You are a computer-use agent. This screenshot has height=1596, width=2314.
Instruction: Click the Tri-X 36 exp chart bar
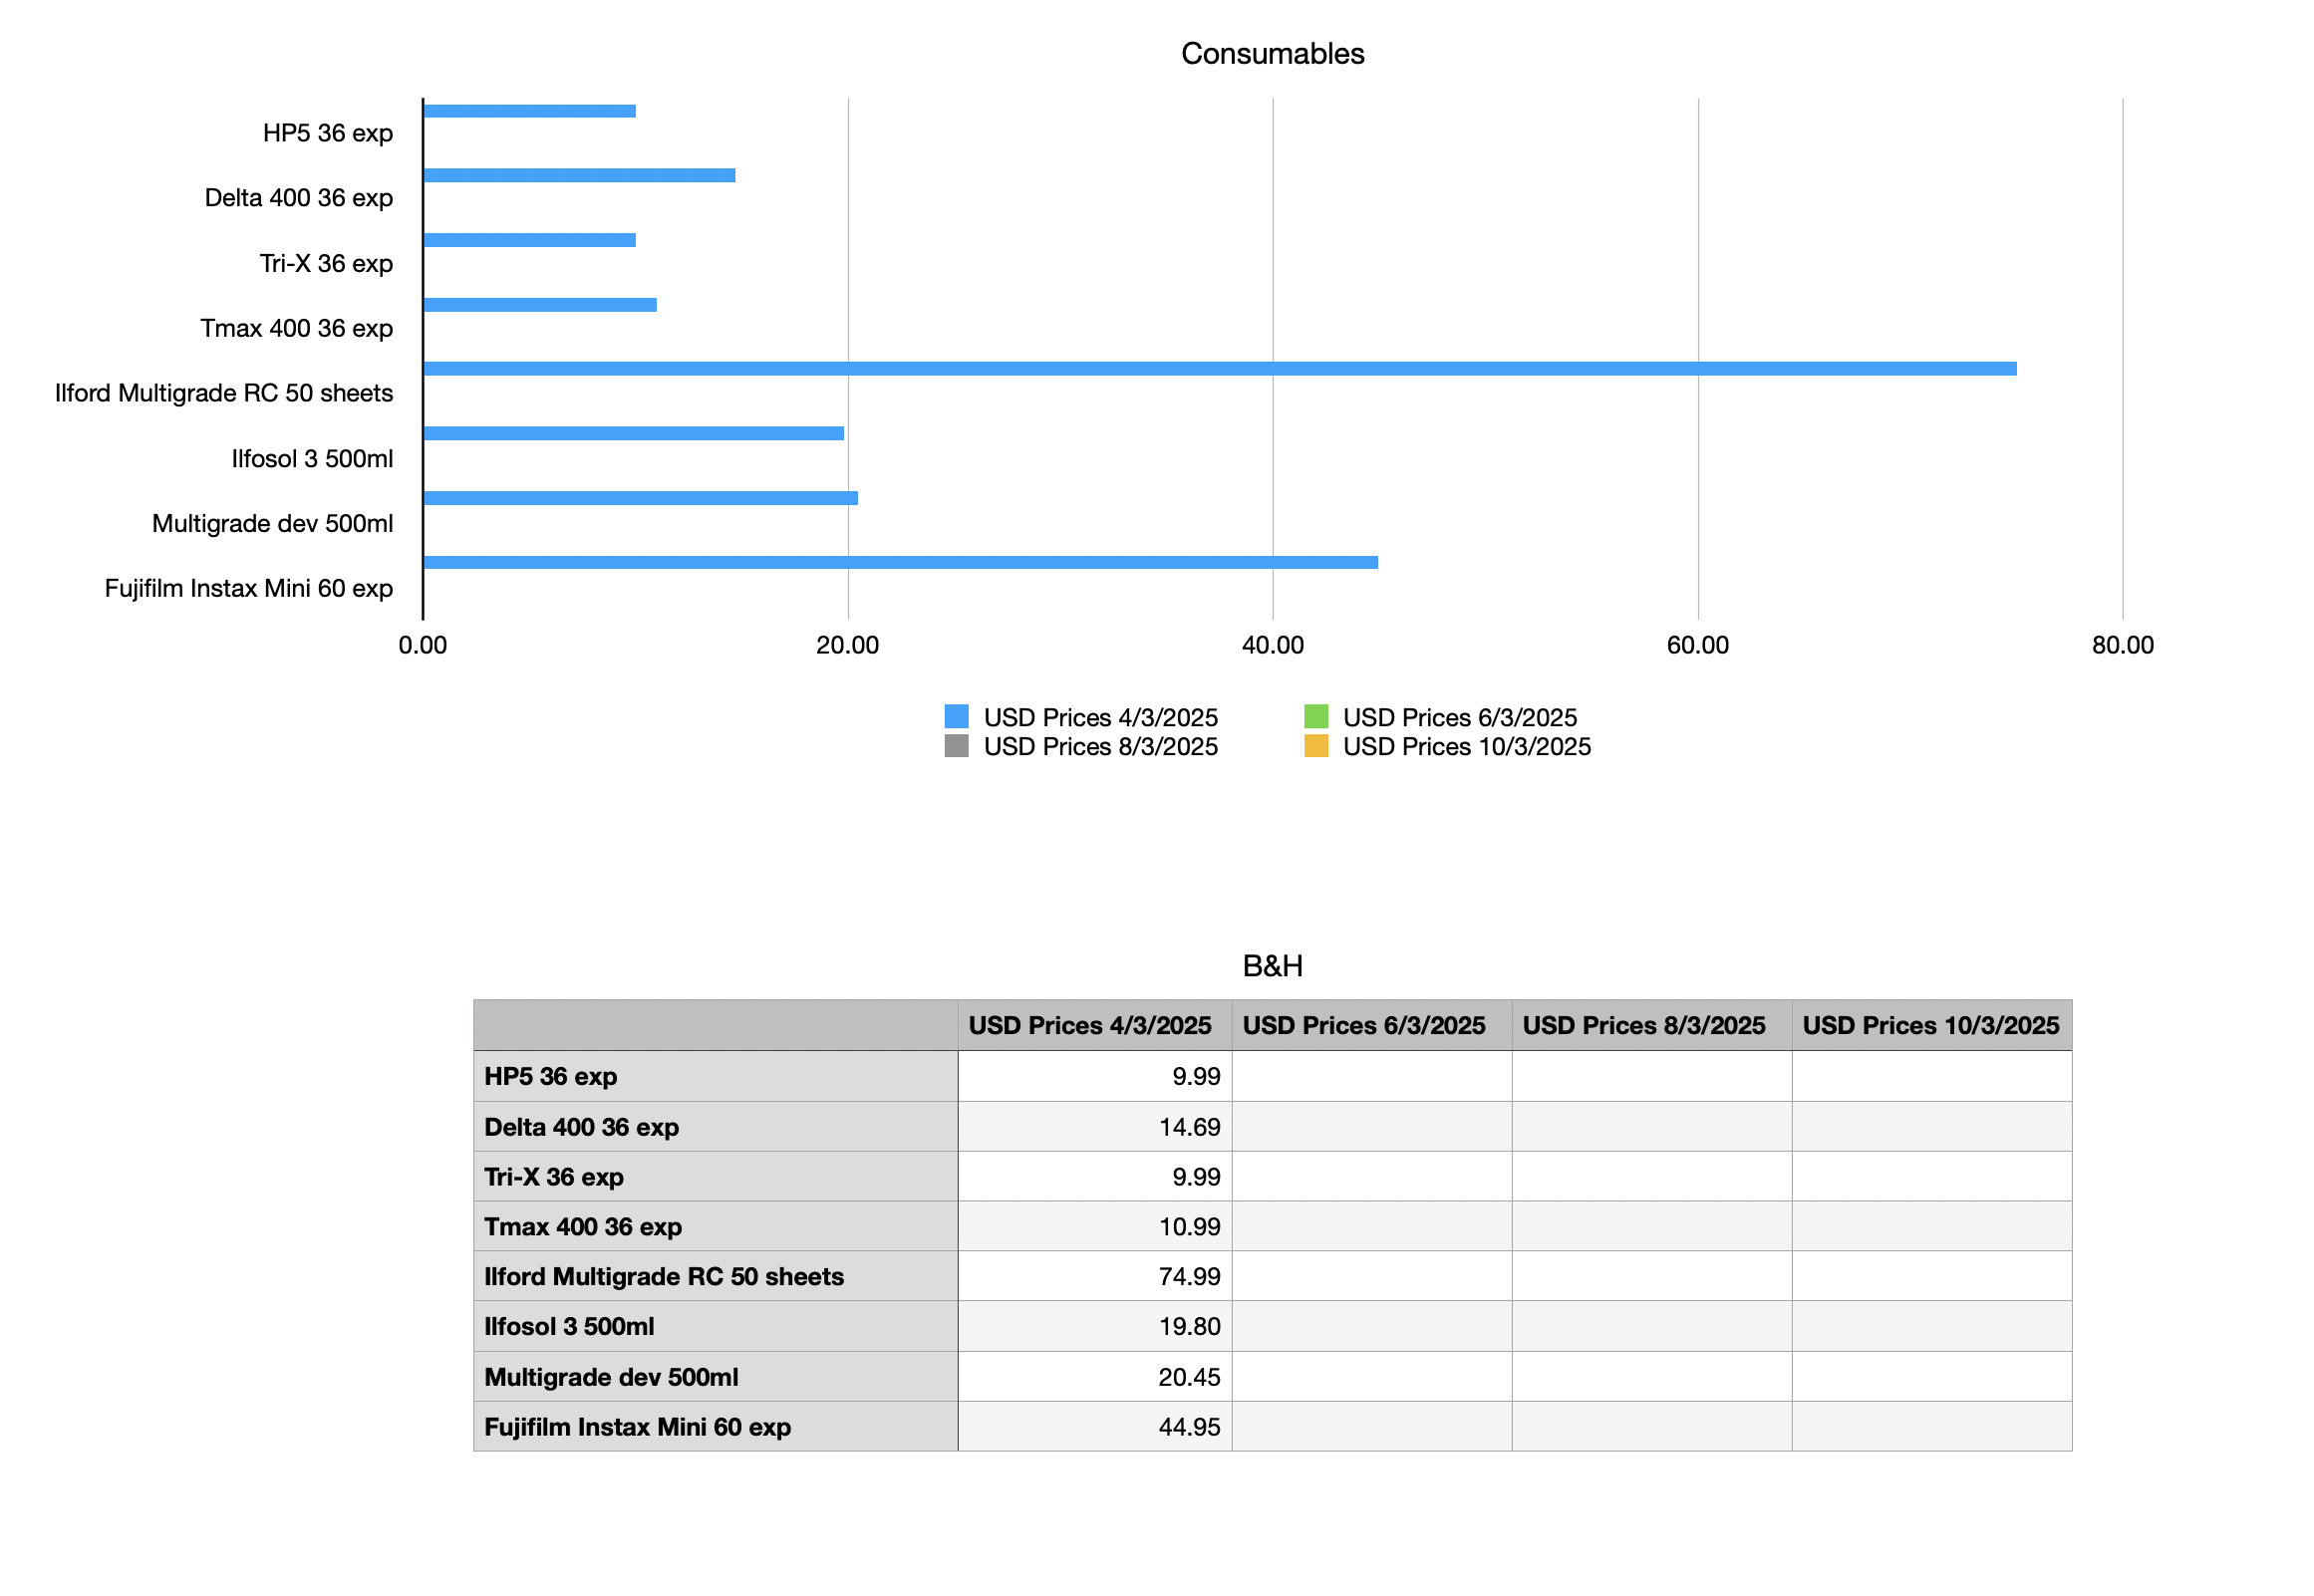[x=529, y=240]
